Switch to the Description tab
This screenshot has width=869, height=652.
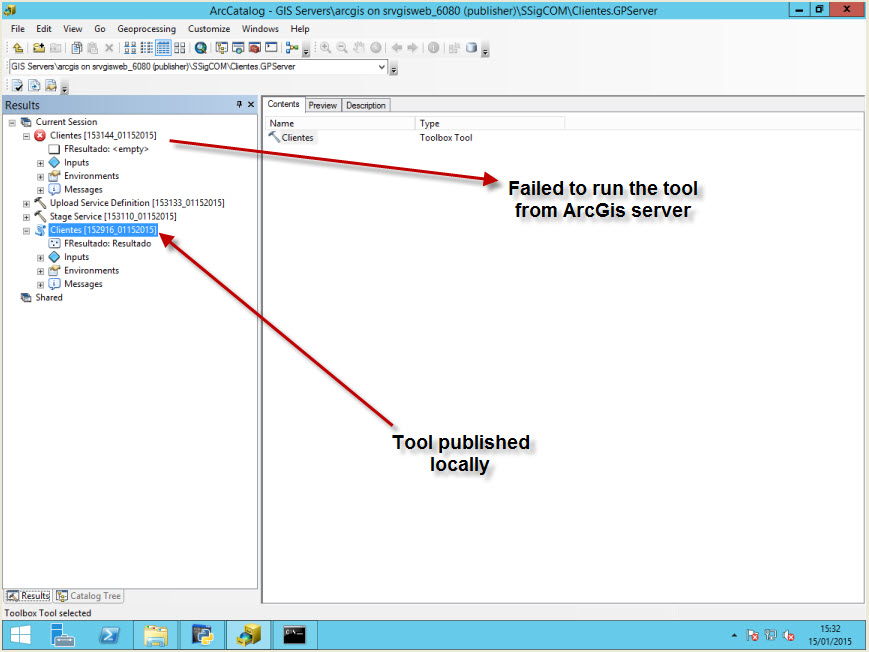click(x=366, y=105)
